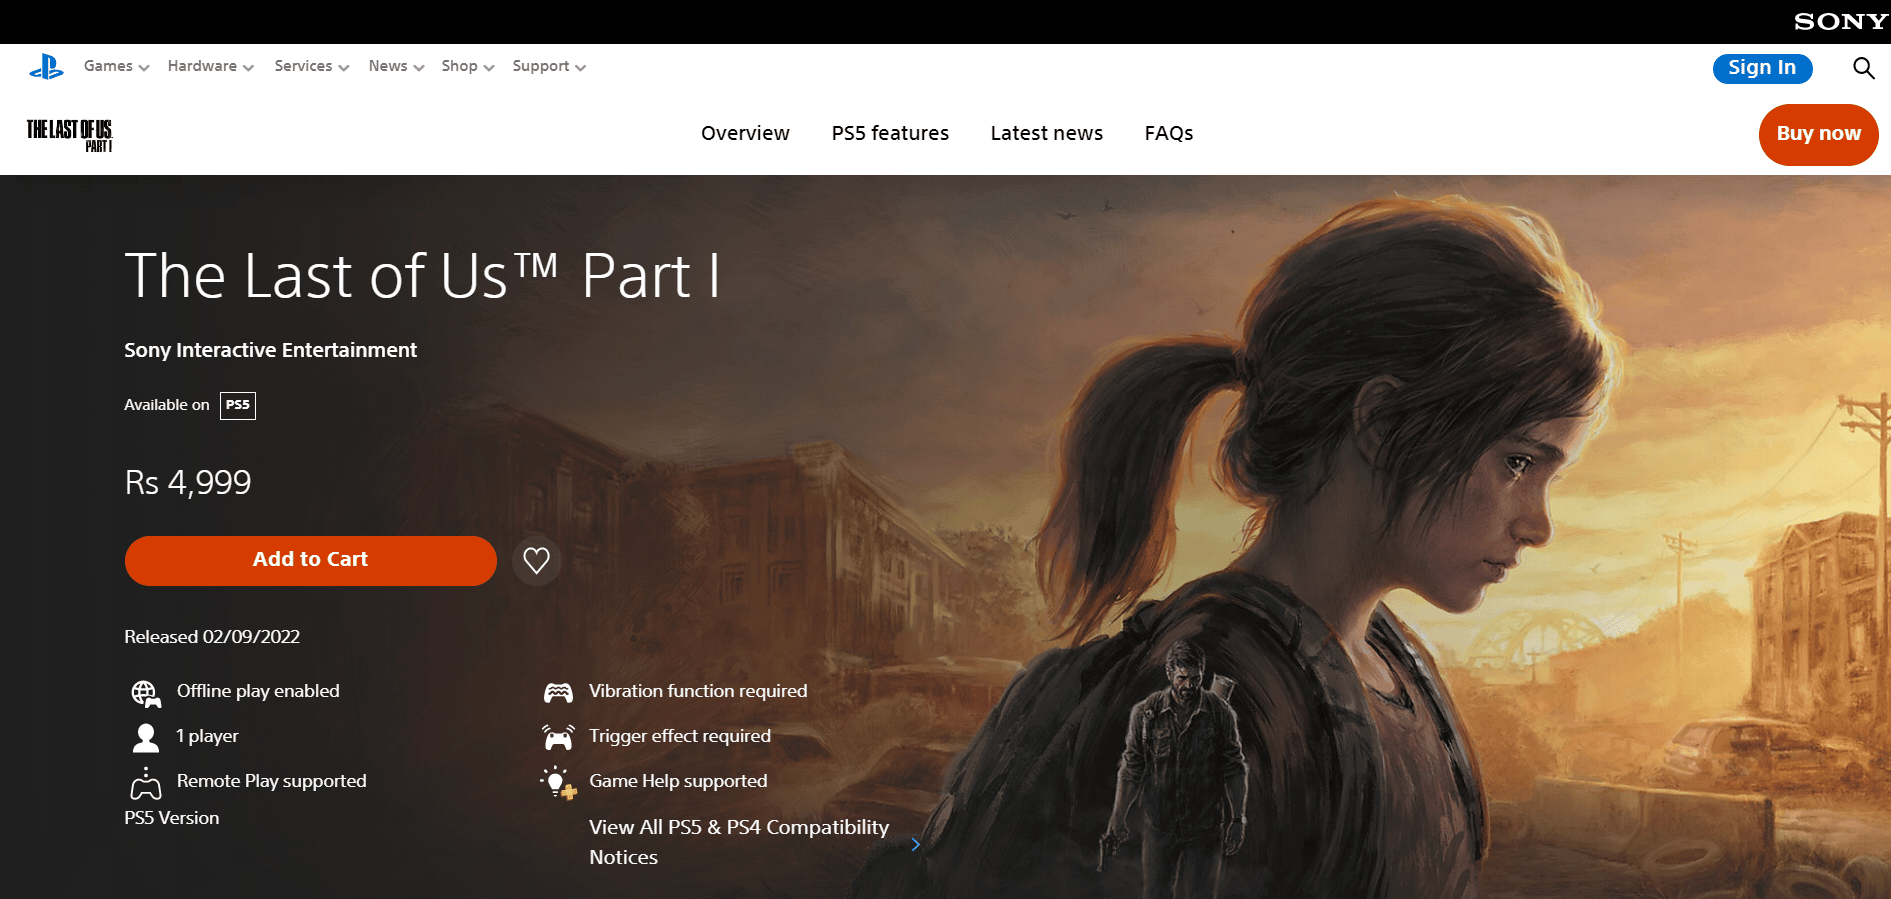Expand the Shop dropdown menu
Viewport: 1891px width, 899px height.
[468, 66]
